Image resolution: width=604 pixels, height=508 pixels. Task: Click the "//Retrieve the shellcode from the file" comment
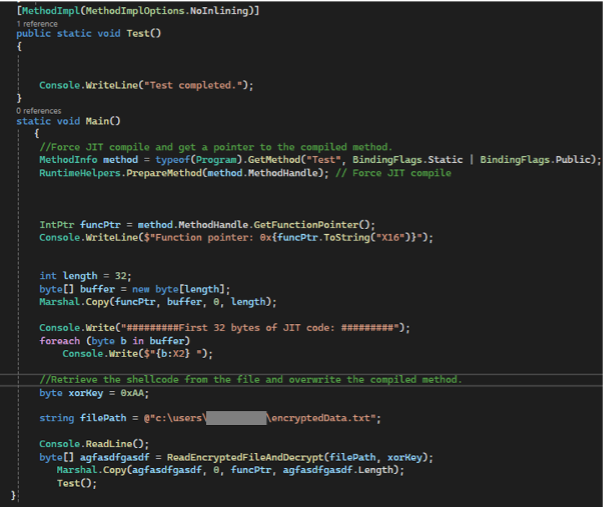(x=250, y=380)
